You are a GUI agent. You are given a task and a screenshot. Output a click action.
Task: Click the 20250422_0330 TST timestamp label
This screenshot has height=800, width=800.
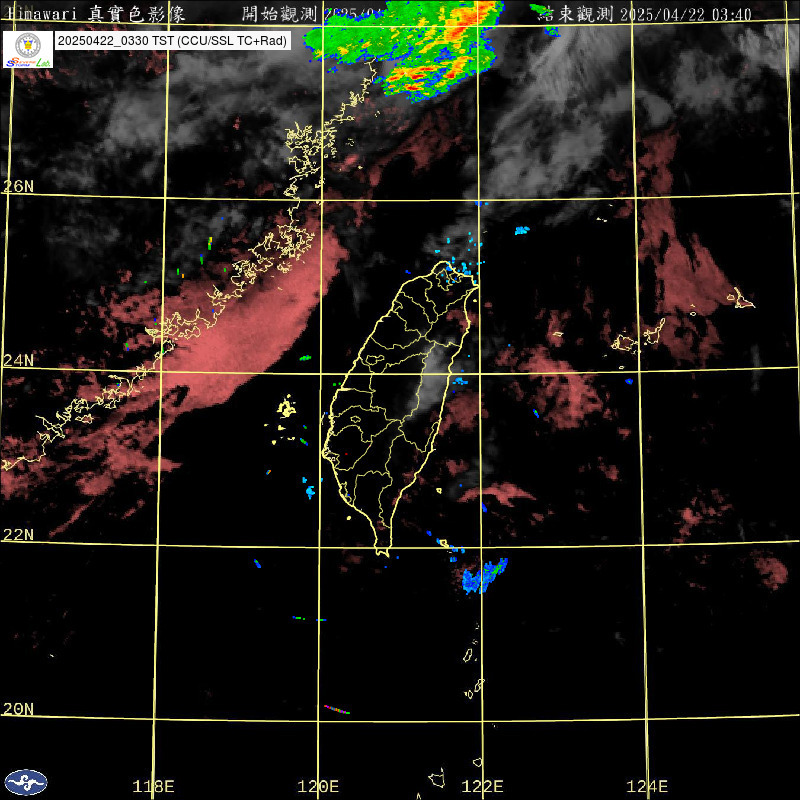click(172, 41)
